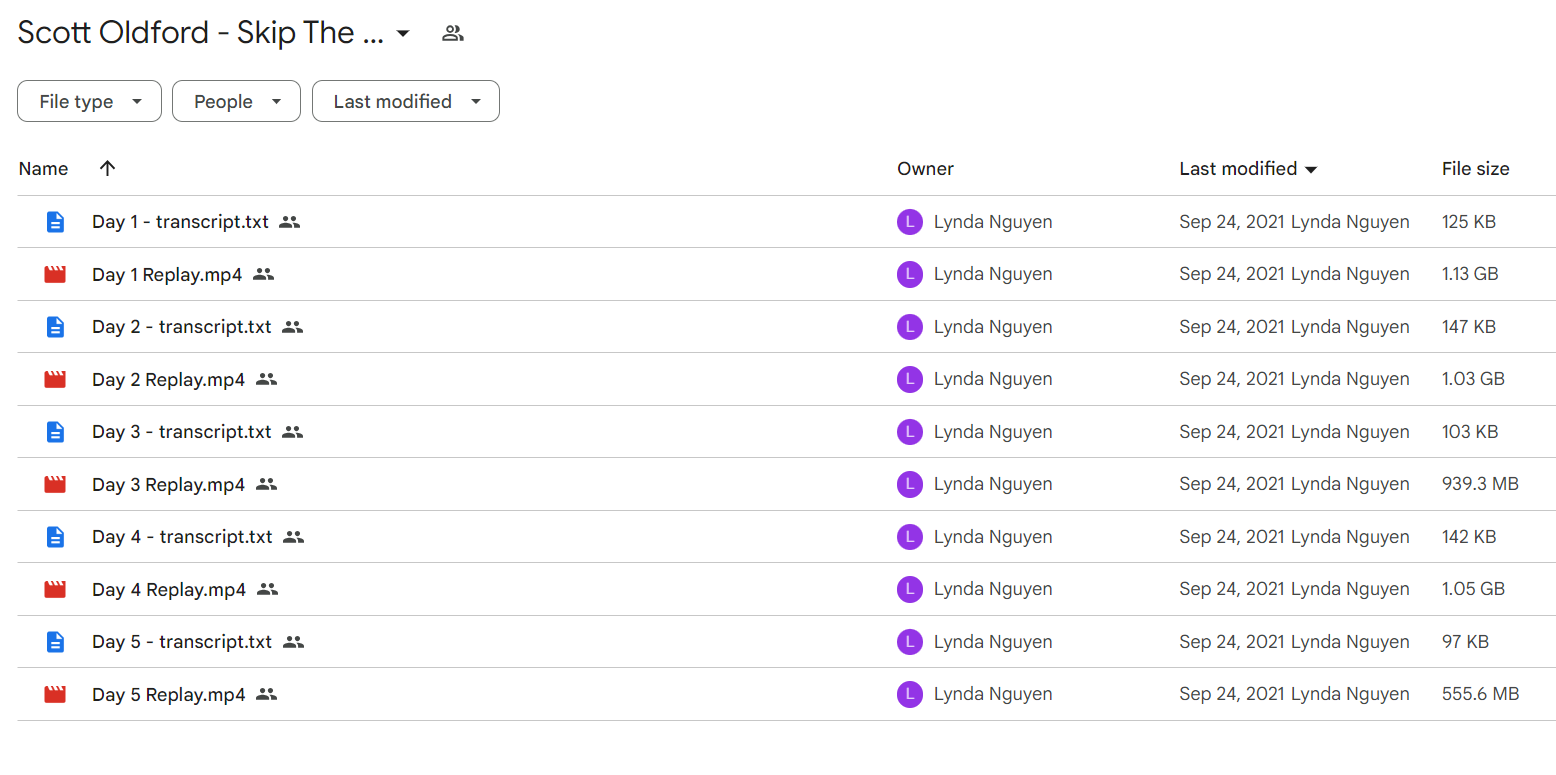Viewport: 1556px width, 775px height.
Task: Select file Day 4 Replay.mp4
Action: tap(169, 589)
